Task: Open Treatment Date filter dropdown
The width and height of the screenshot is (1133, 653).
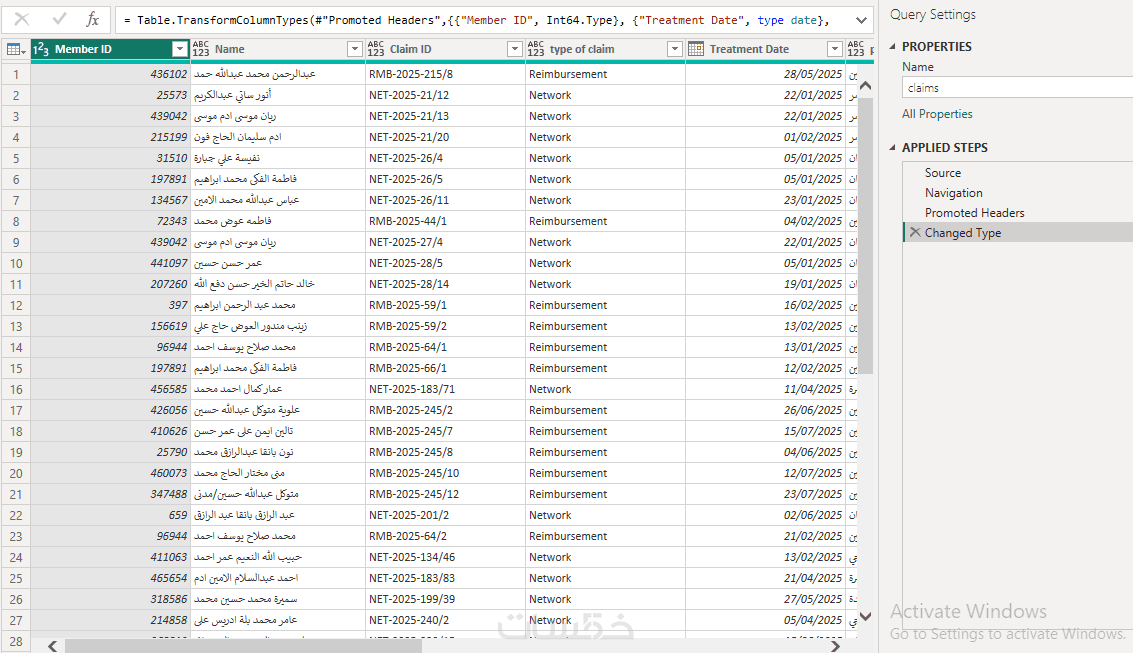Action: pyautogui.click(x=835, y=48)
